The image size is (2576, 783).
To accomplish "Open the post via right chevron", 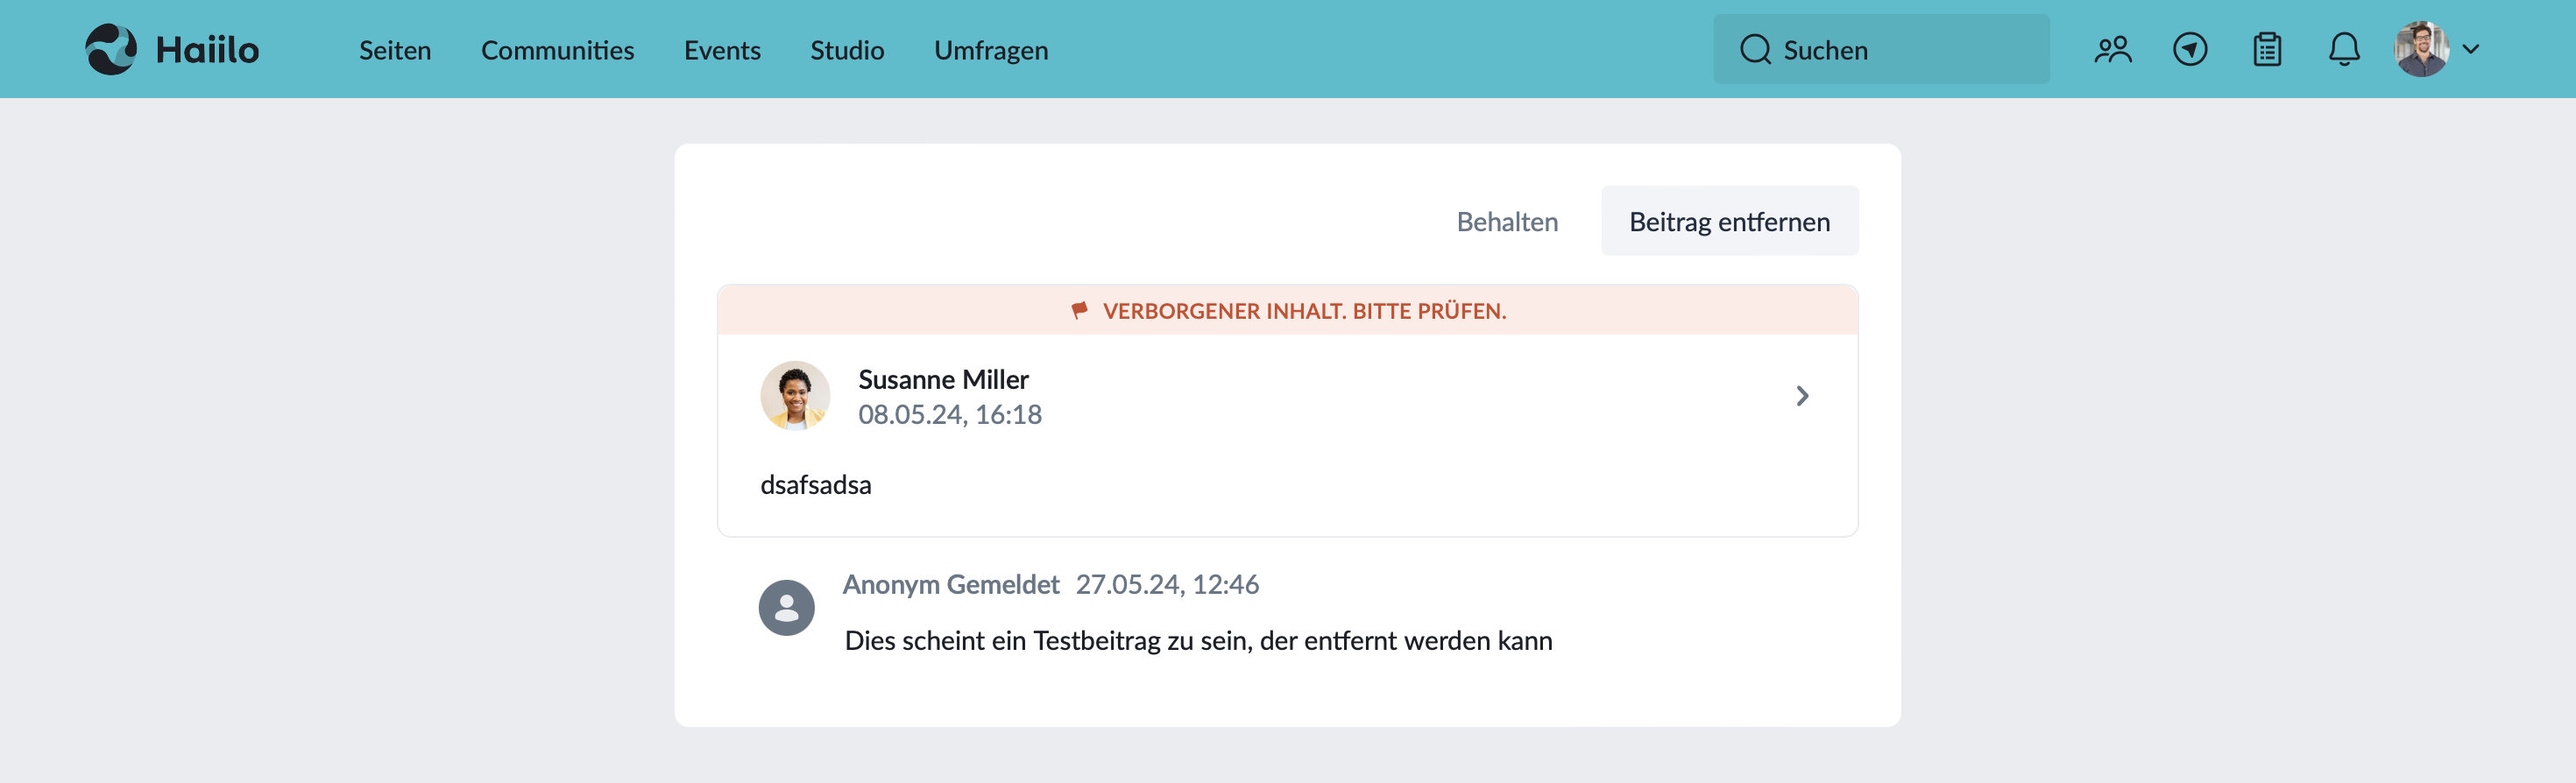I will tap(1802, 396).
